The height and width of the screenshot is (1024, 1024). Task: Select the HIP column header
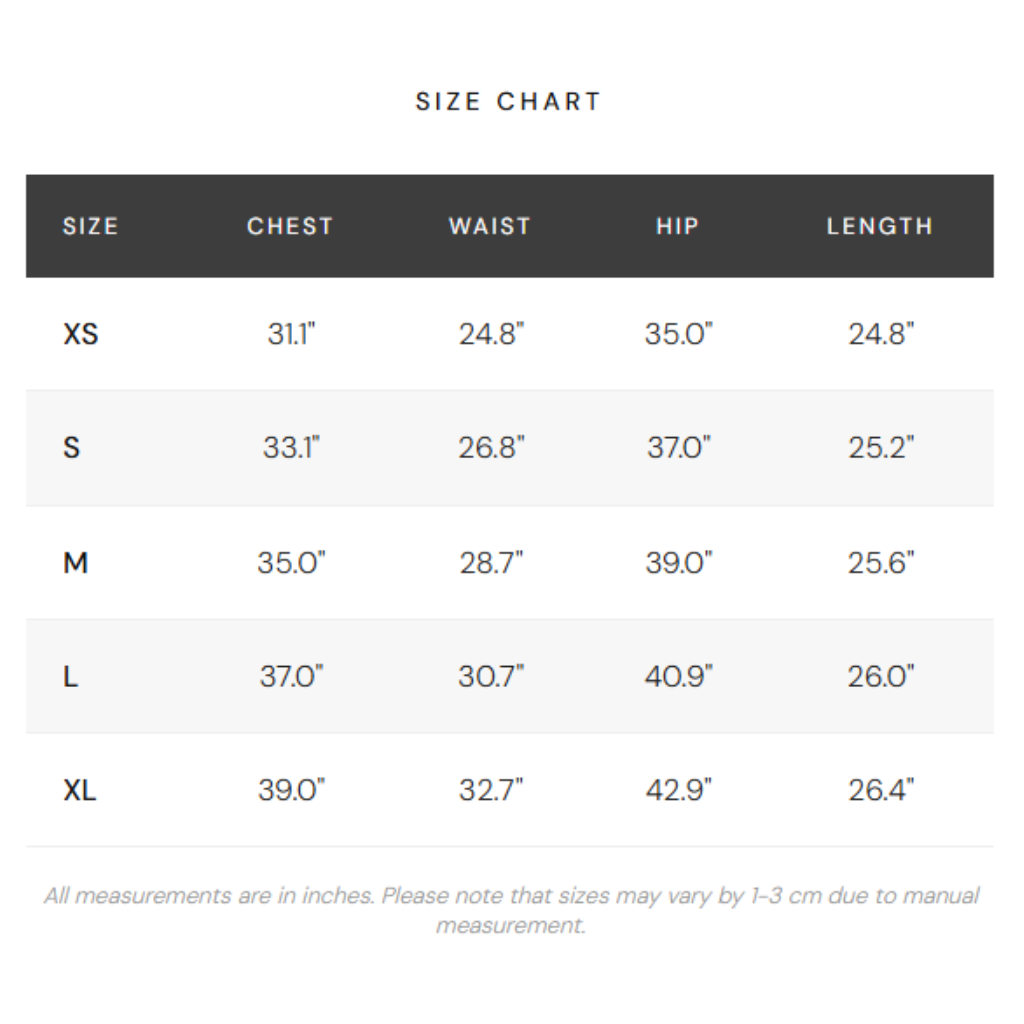[x=677, y=226]
